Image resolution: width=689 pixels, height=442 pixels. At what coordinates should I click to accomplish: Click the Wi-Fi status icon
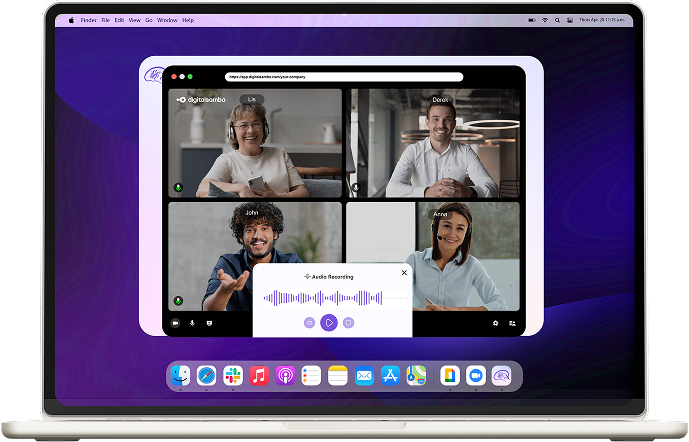(x=545, y=20)
